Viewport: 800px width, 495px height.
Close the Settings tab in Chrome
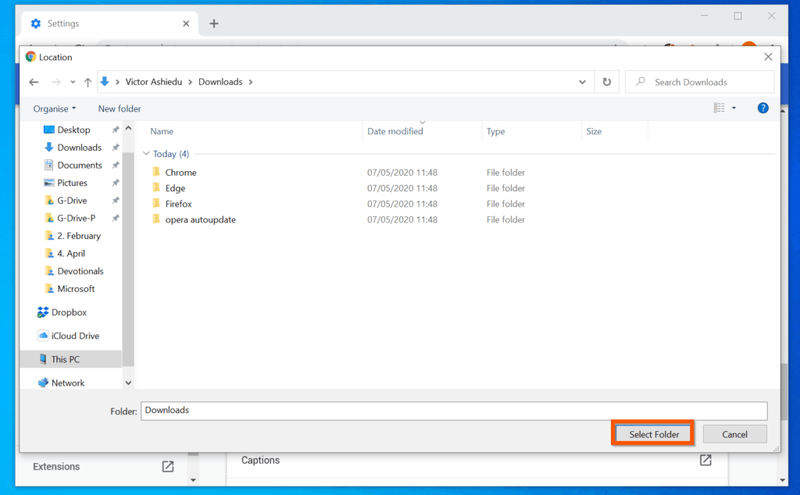coord(186,23)
